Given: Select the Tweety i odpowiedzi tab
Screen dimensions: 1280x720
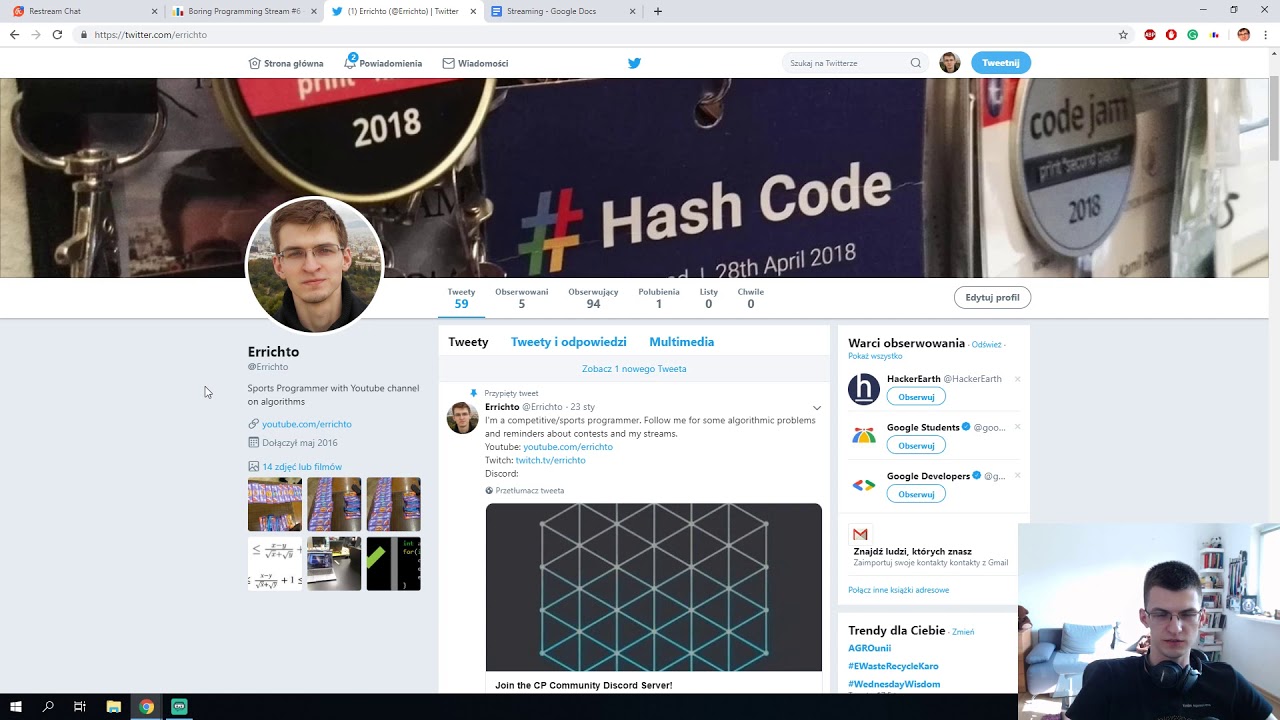Looking at the screenshot, I should (568, 342).
